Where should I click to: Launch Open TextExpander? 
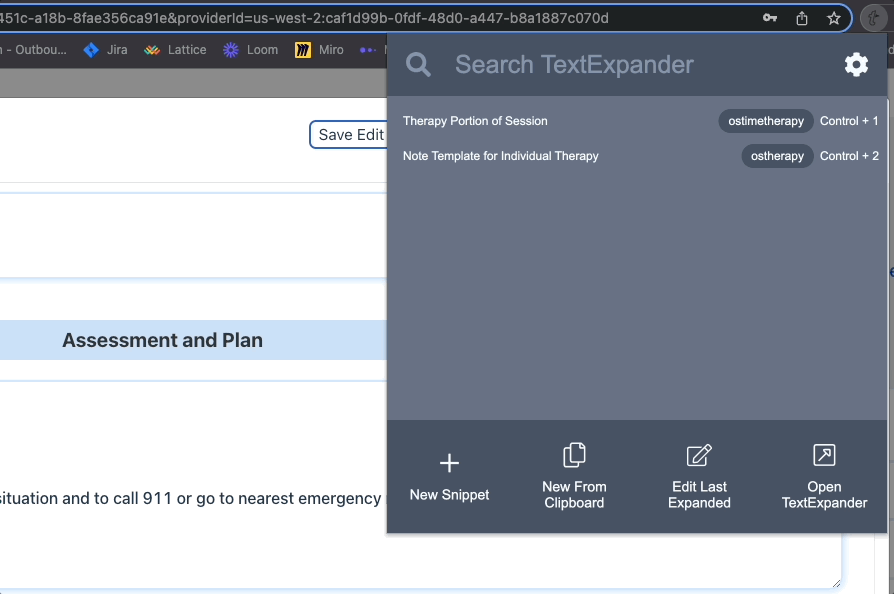[x=824, y=477]
